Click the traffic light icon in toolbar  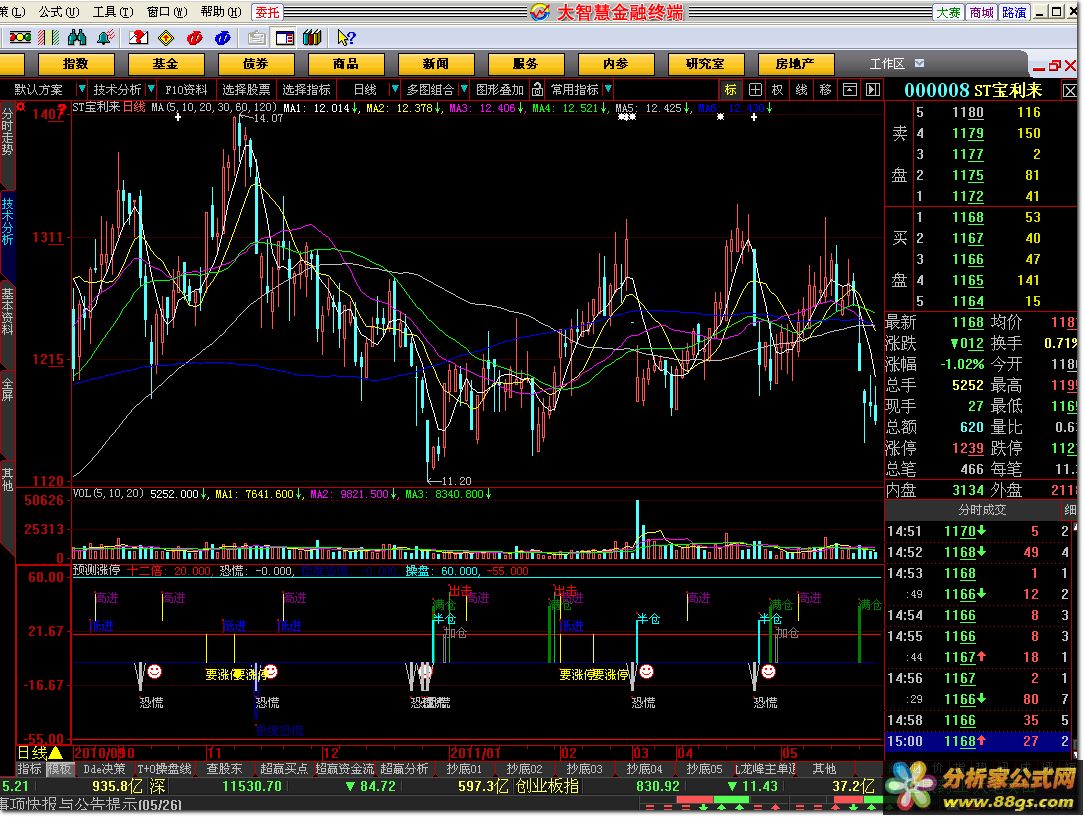(x=19, y=38)
